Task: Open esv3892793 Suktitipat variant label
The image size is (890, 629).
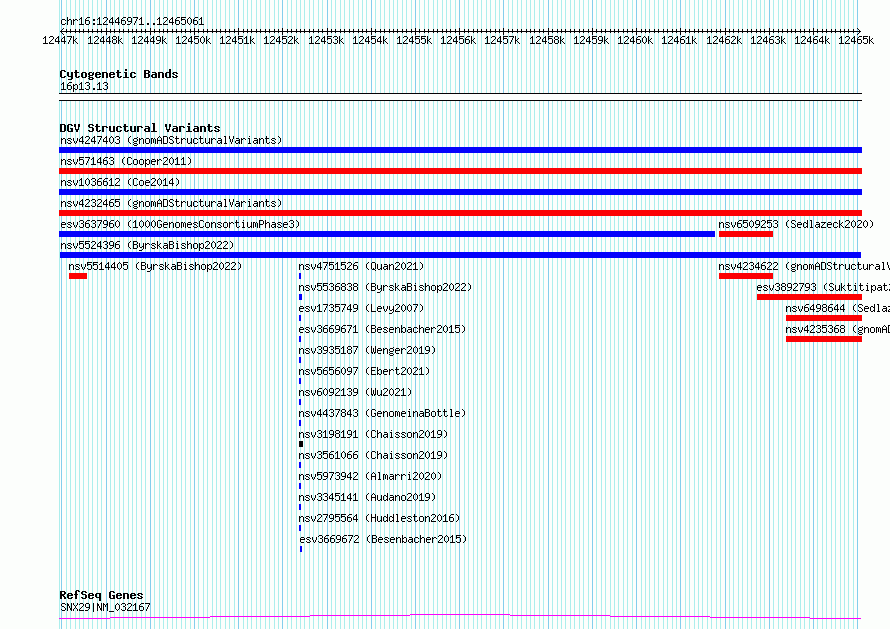Action: click(x=823, y=287)
